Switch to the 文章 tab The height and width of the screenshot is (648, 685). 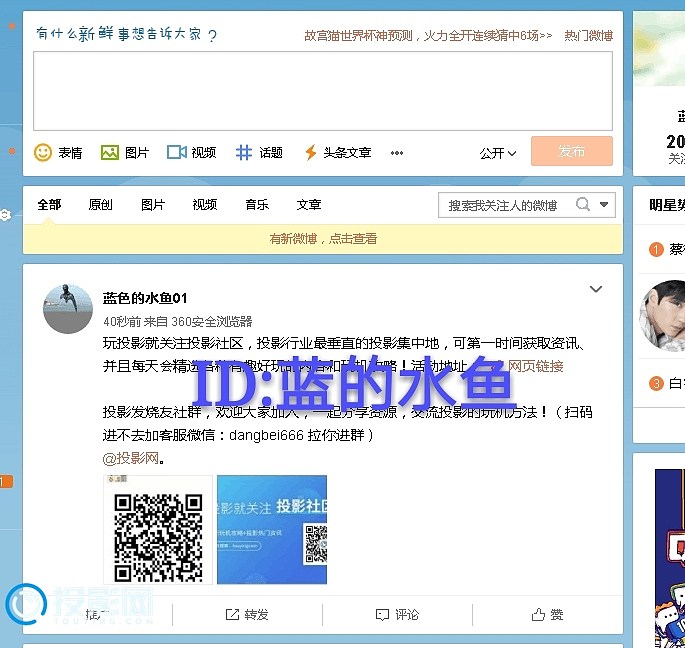click(x=309, y=204)
